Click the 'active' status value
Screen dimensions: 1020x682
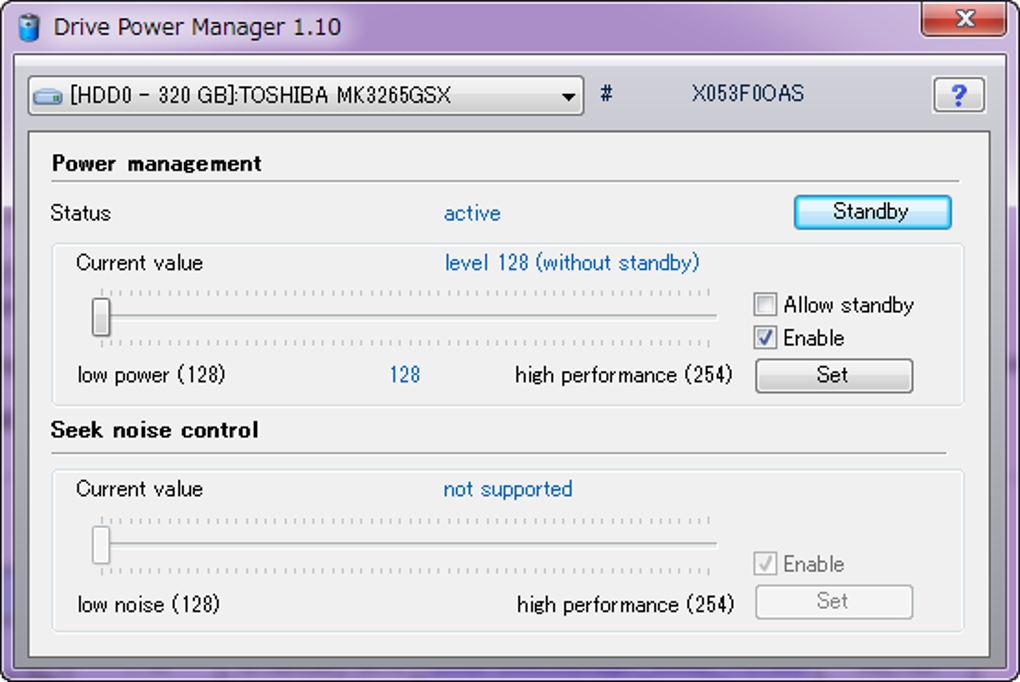click(x=472, y=213)
